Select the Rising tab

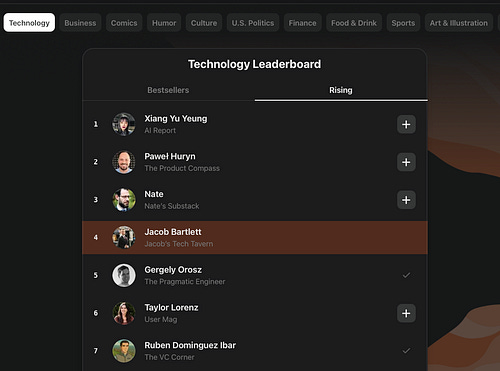(x=341, y=90)
